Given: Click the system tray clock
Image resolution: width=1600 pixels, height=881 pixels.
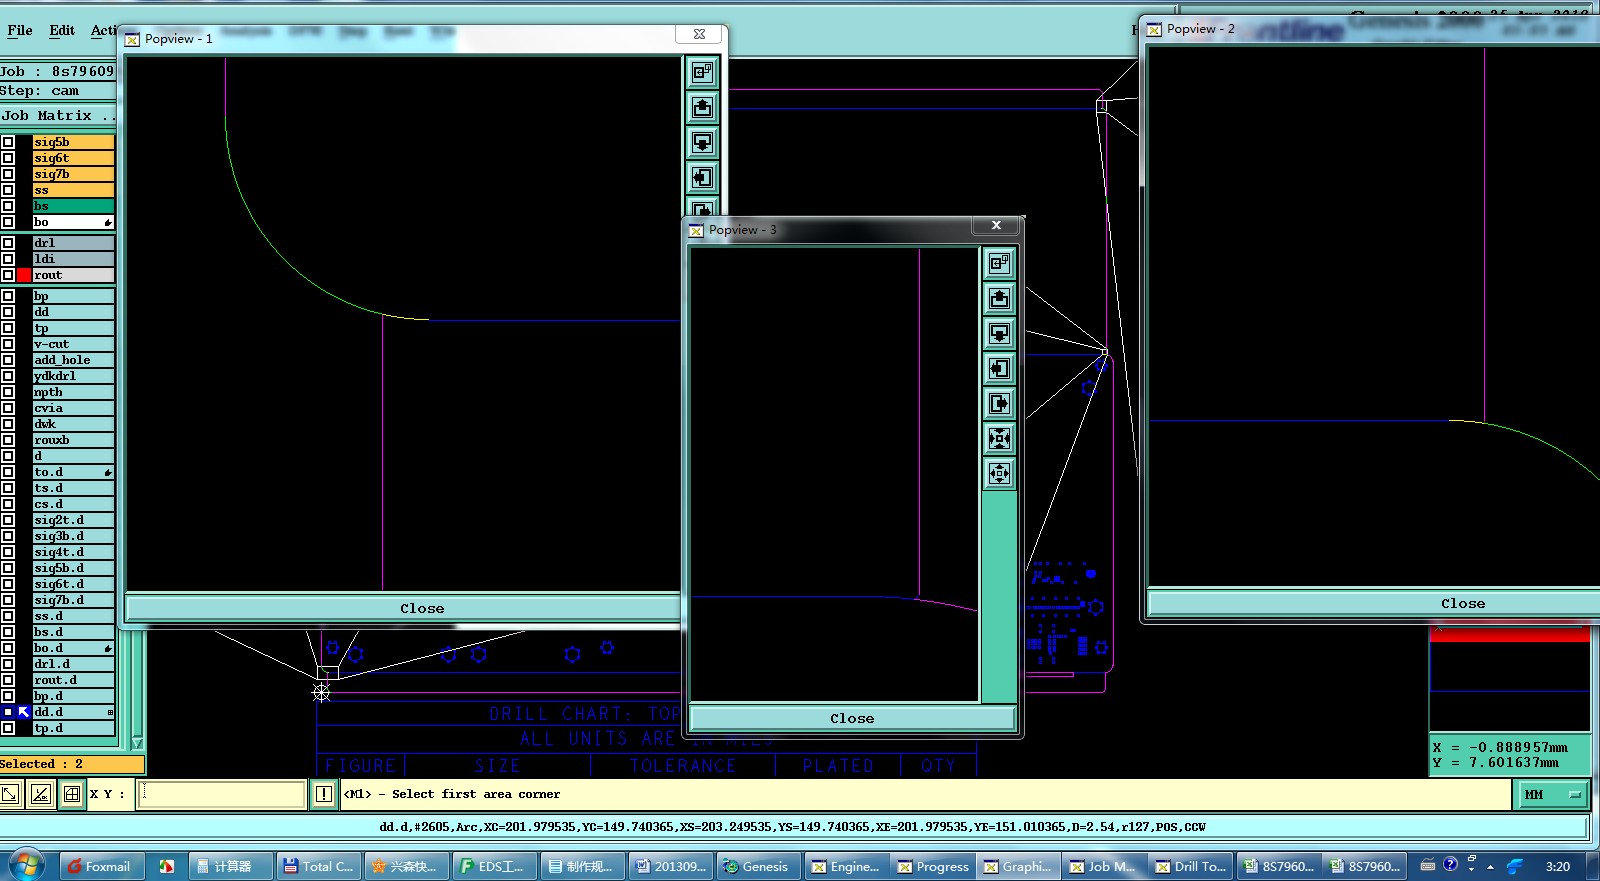Looking at the screenshot, I should coord(1557,866).
